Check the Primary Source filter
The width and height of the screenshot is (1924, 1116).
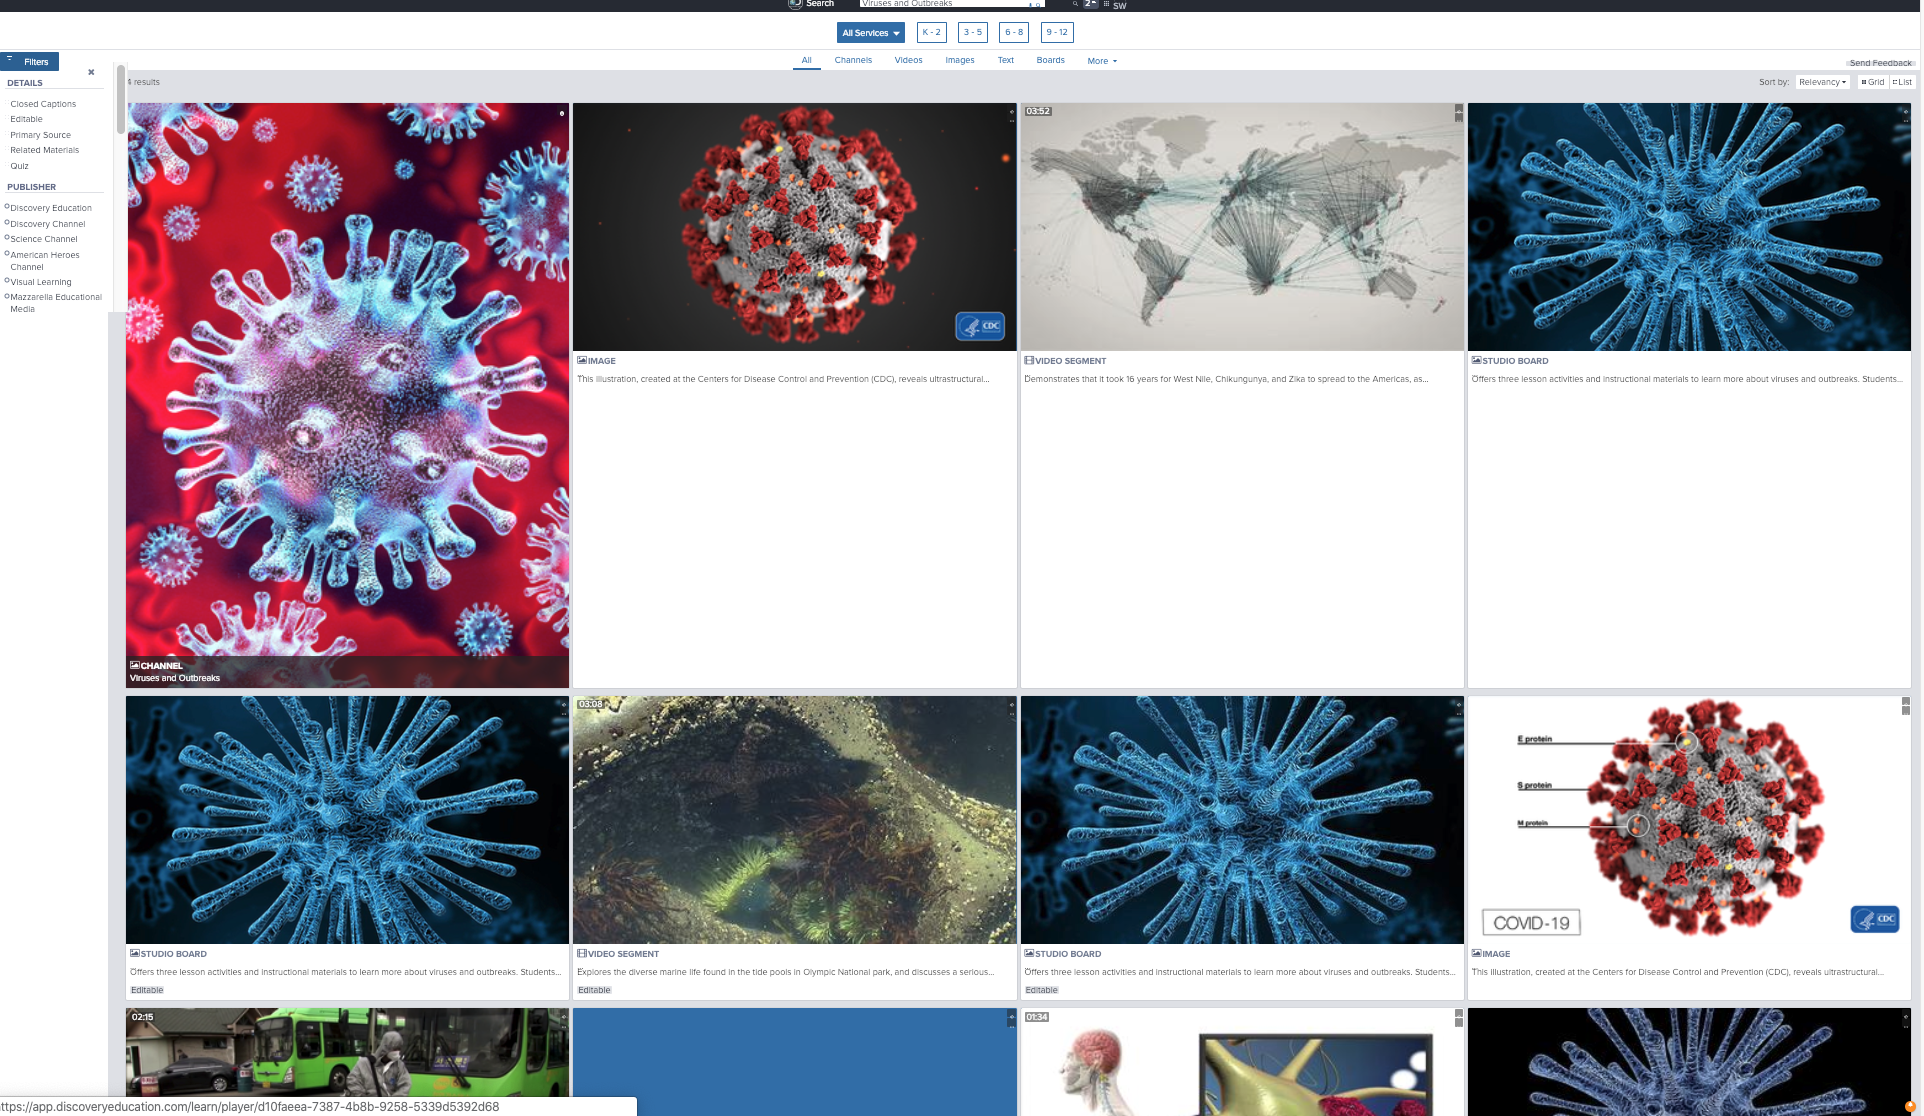pos(40,135)
